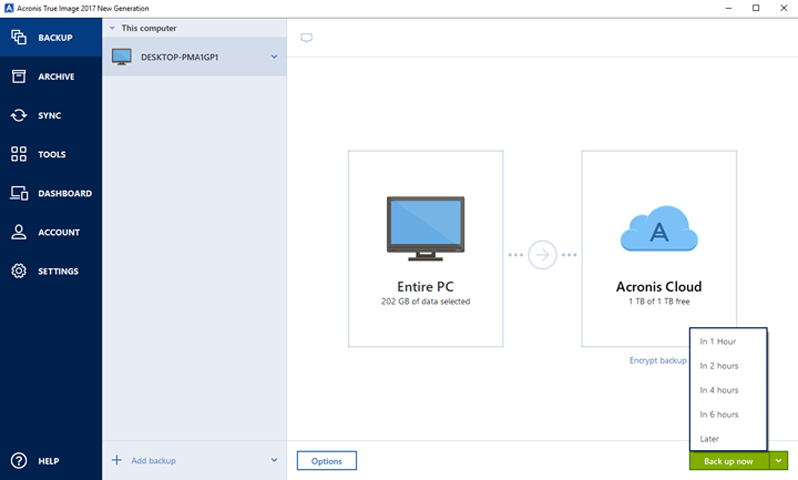Click the This computer heading text
The image size is (798, 480).
(x=149, y=29)
